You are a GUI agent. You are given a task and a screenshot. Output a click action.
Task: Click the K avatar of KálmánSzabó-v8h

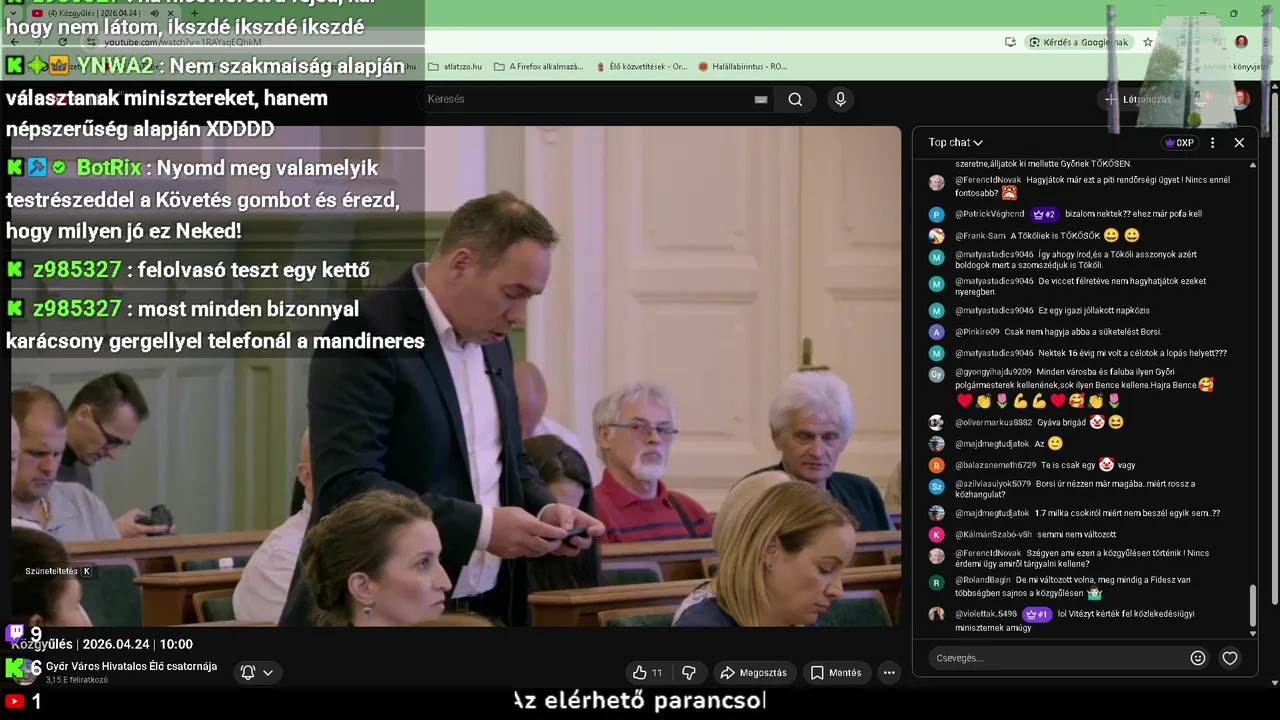pos(936,535)
